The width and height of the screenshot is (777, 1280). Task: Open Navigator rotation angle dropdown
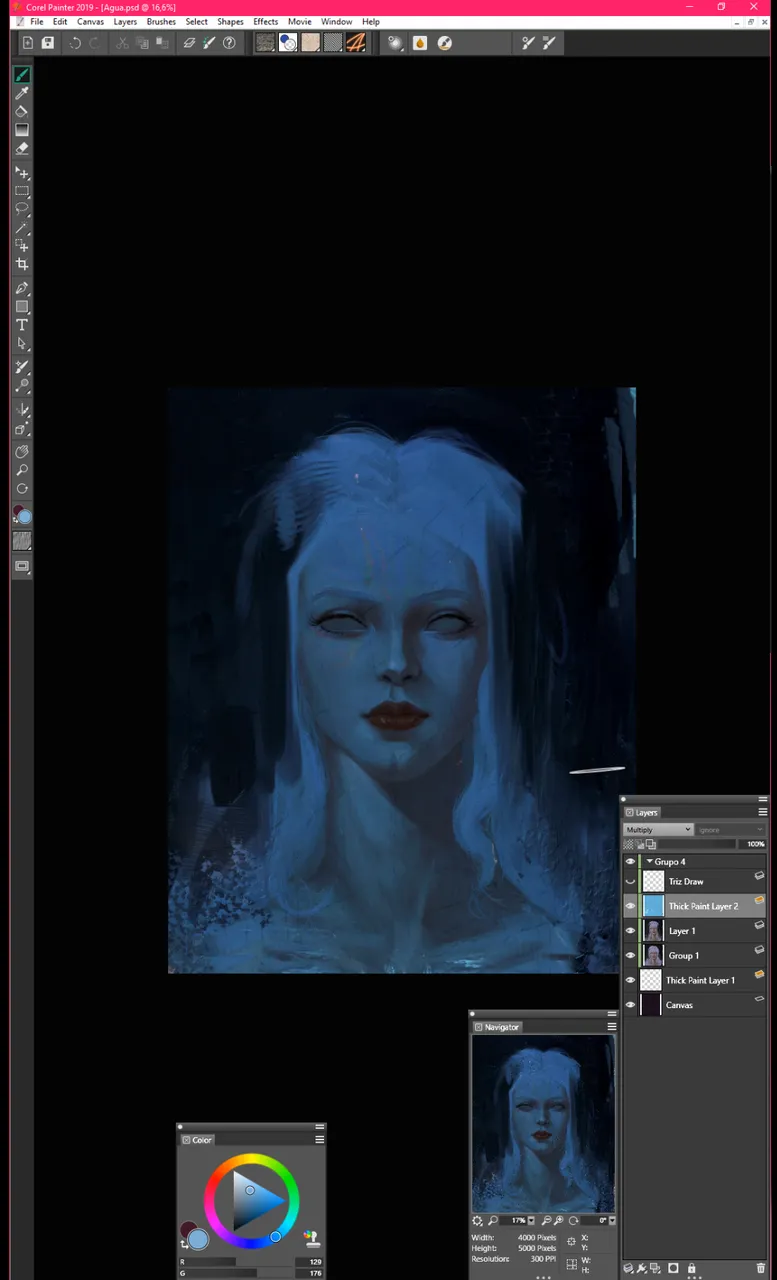[611, 1221]
